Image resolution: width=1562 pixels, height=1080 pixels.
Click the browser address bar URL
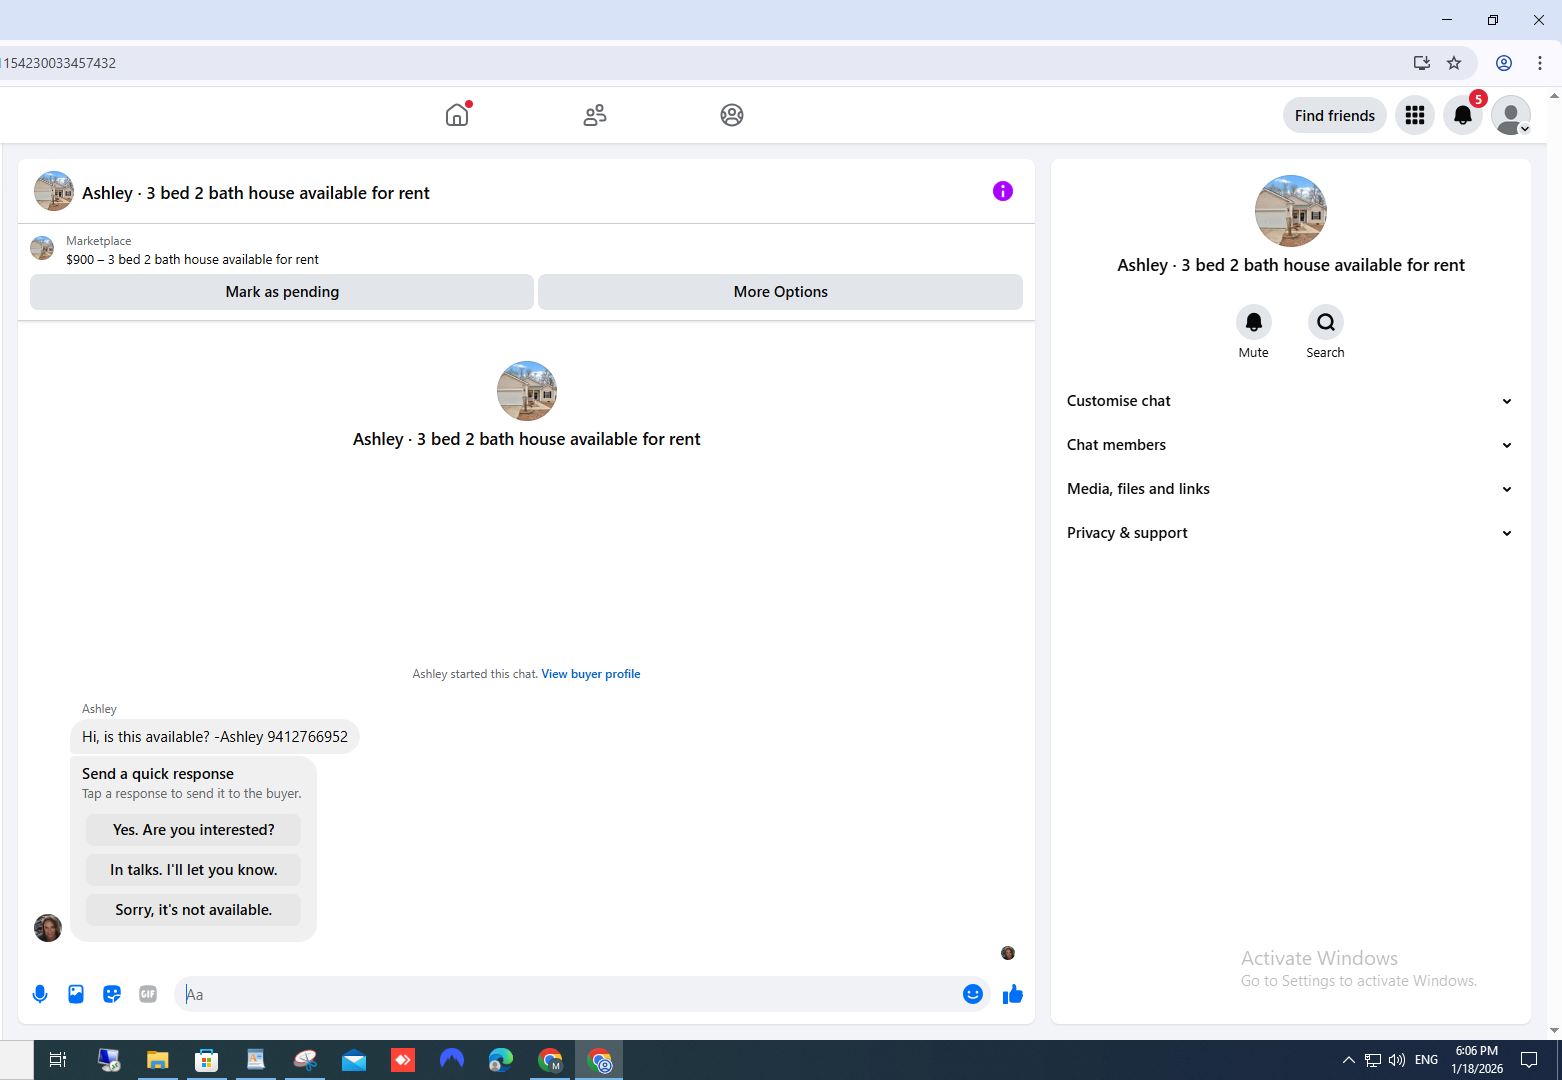pos(60,63)
